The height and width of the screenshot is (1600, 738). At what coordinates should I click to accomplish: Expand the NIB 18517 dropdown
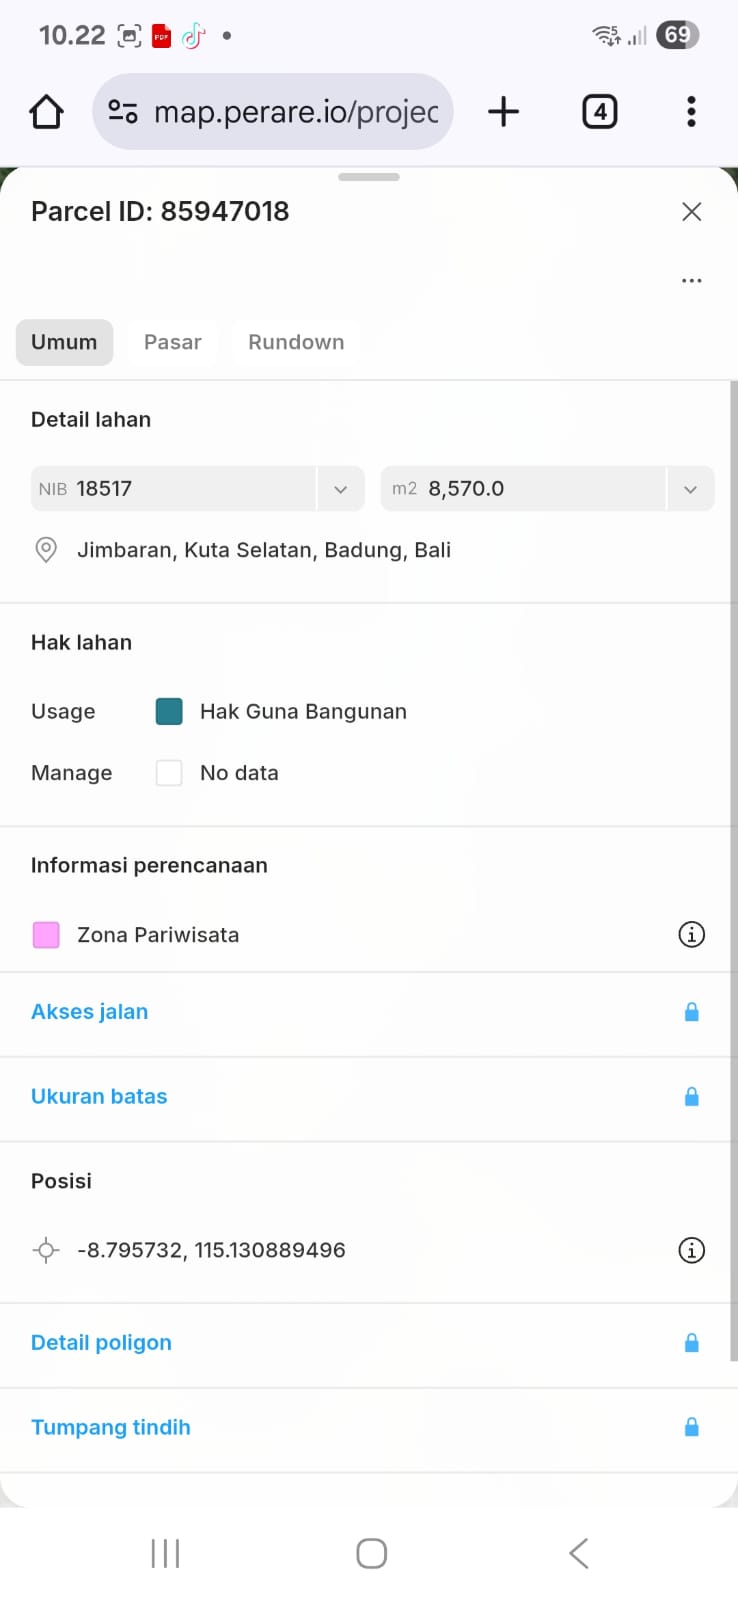tap(340, 489)
